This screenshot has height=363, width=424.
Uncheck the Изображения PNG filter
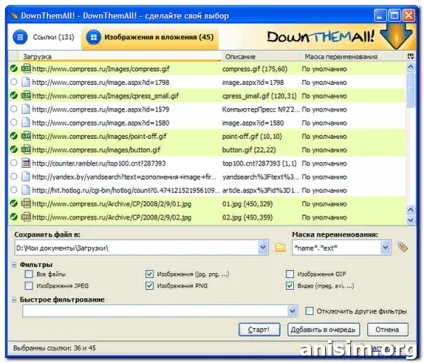(149, 286)
